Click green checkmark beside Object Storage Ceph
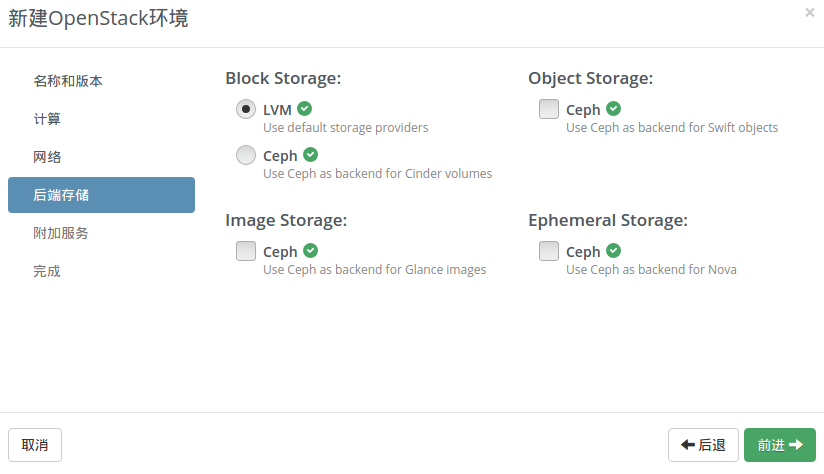This screenshot has width=824, height=474. coord(613,109)
